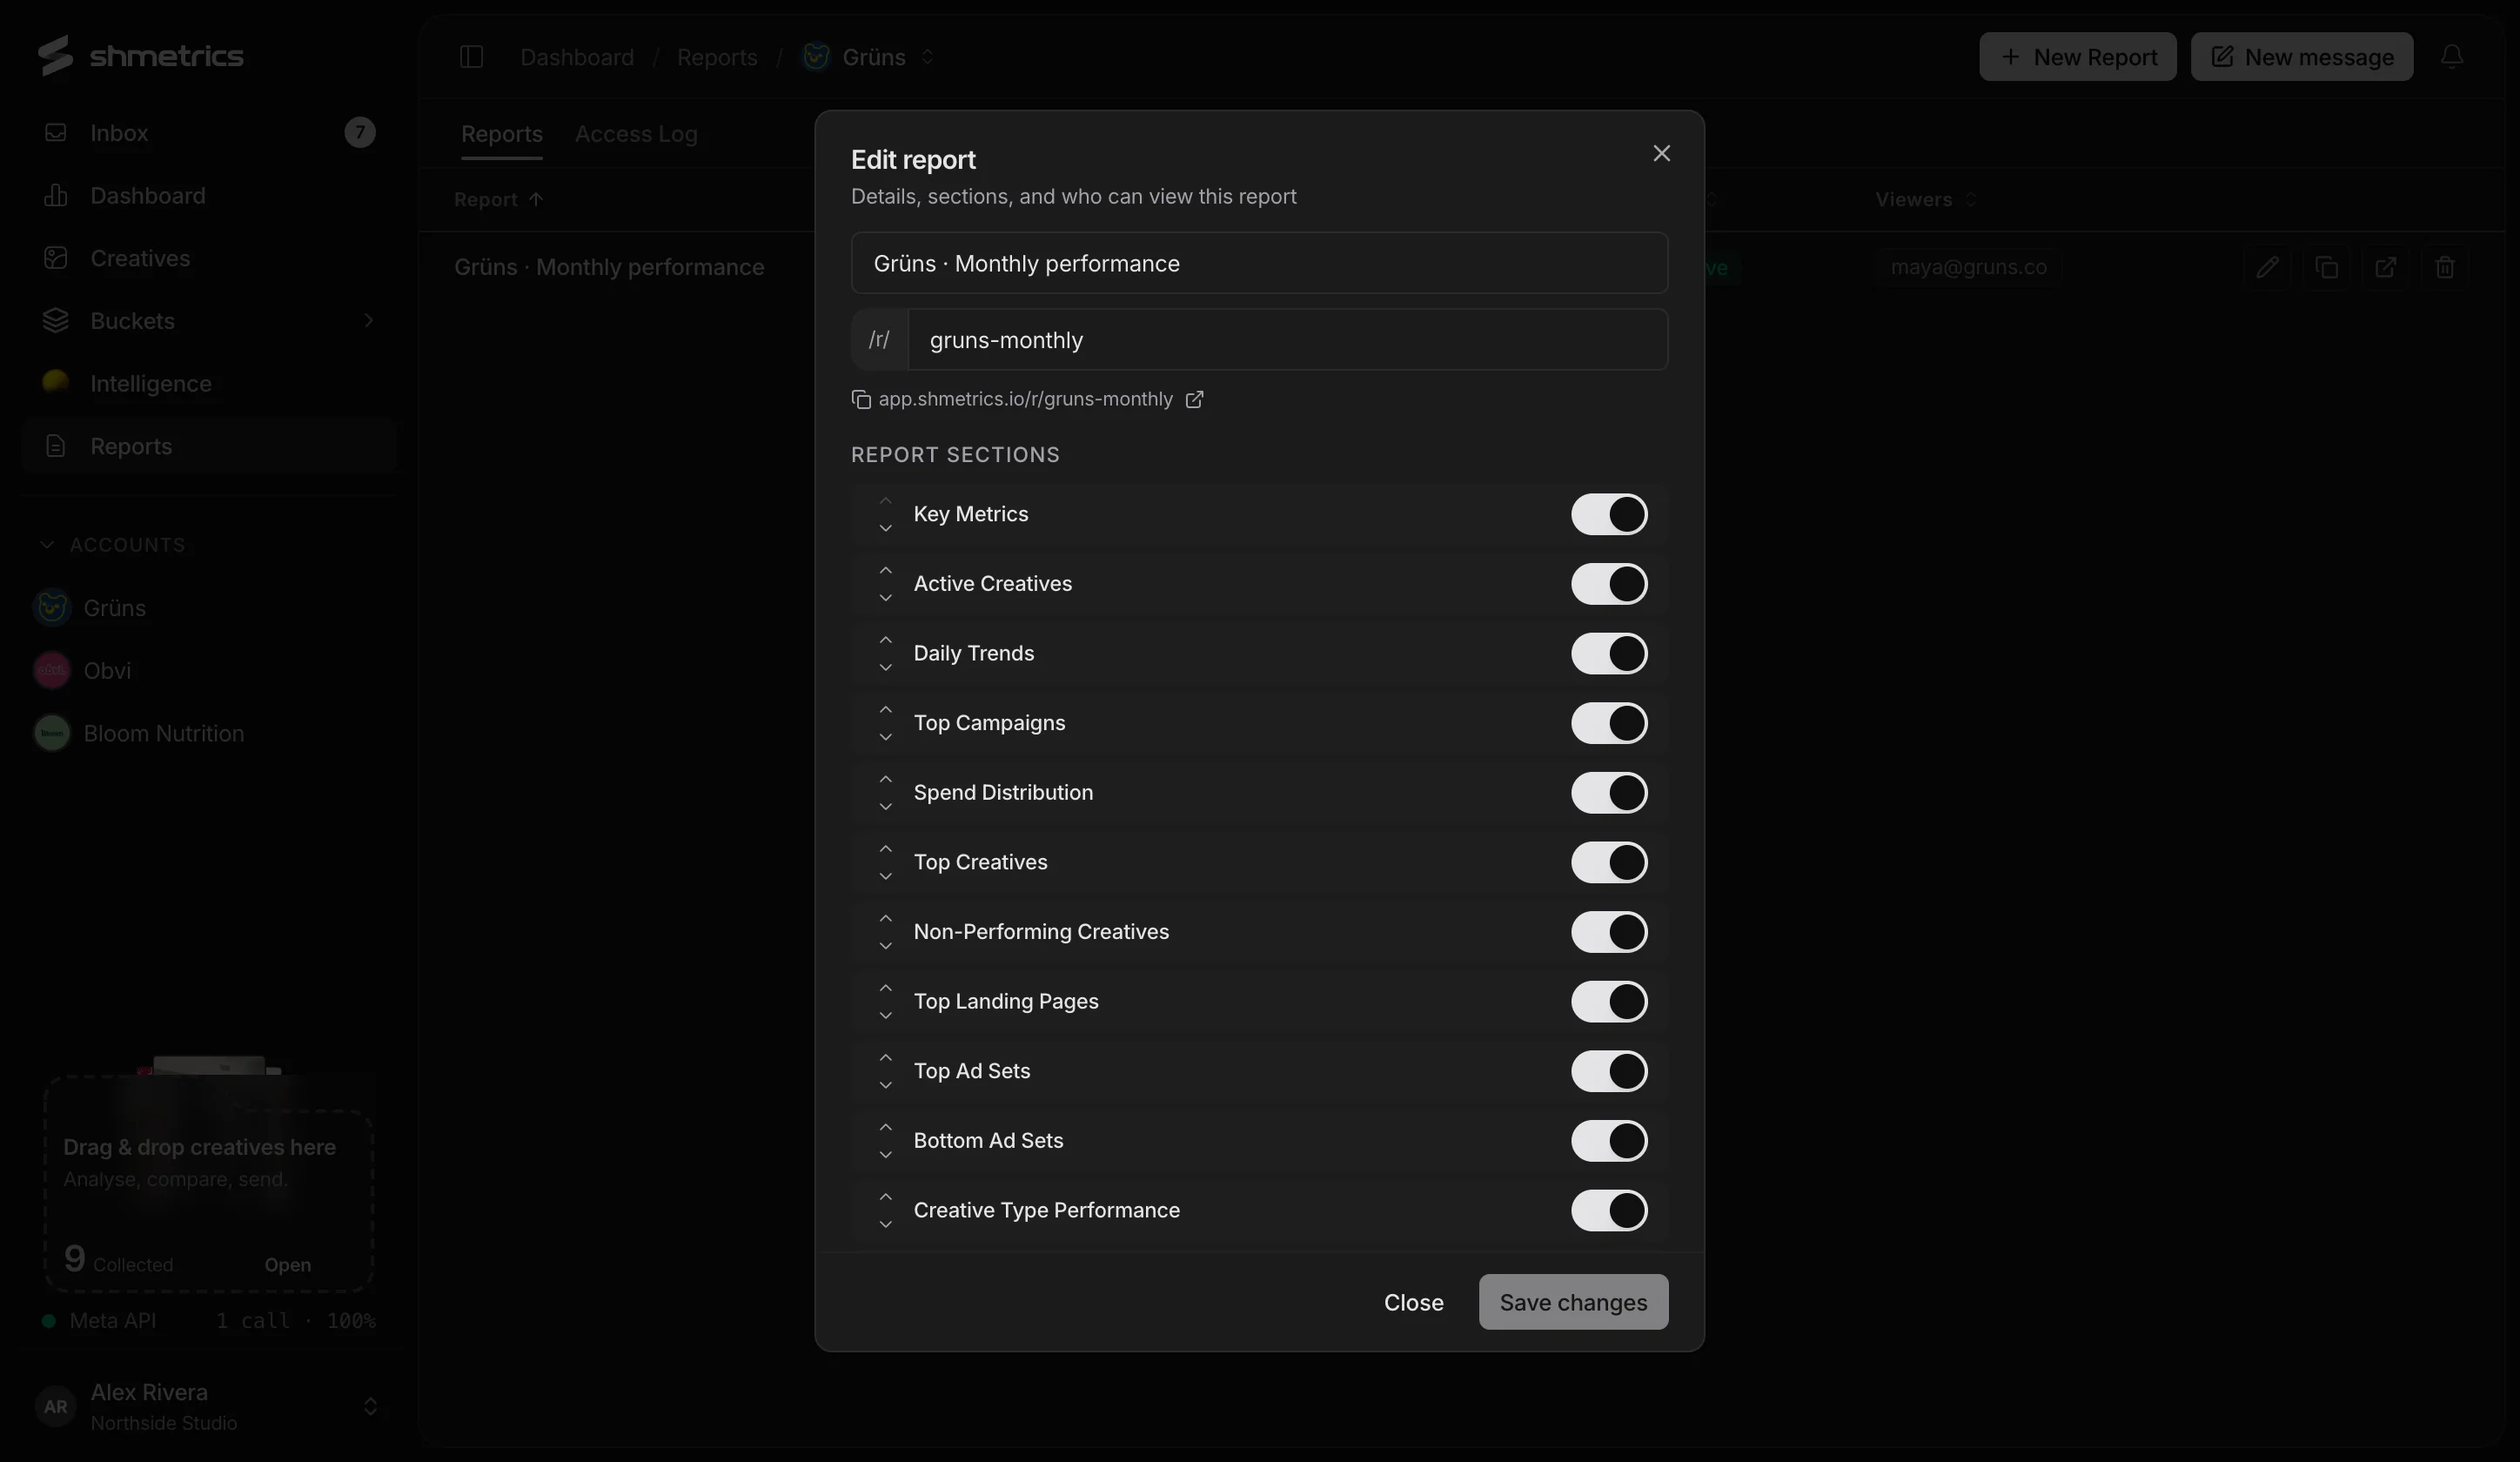Move Active Creatives section down
Viewport: 2520px width, 1462px height.
coord(885,597)
